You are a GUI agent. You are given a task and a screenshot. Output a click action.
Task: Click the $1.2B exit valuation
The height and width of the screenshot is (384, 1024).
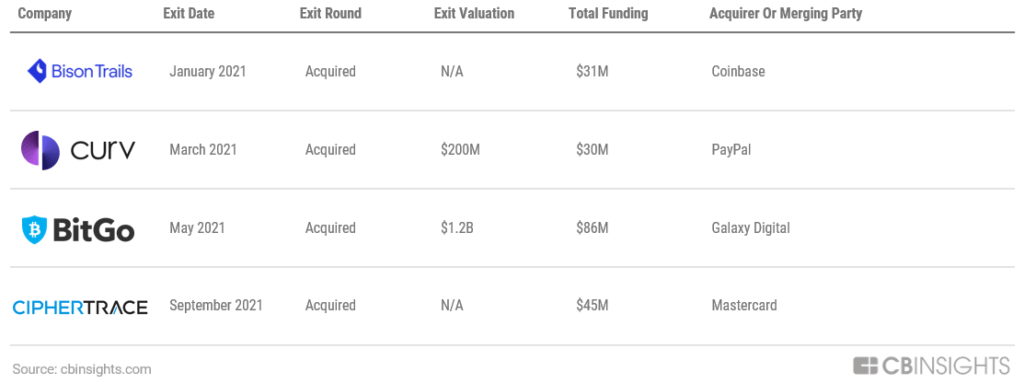pyautogui.click(x=457, y=228)
